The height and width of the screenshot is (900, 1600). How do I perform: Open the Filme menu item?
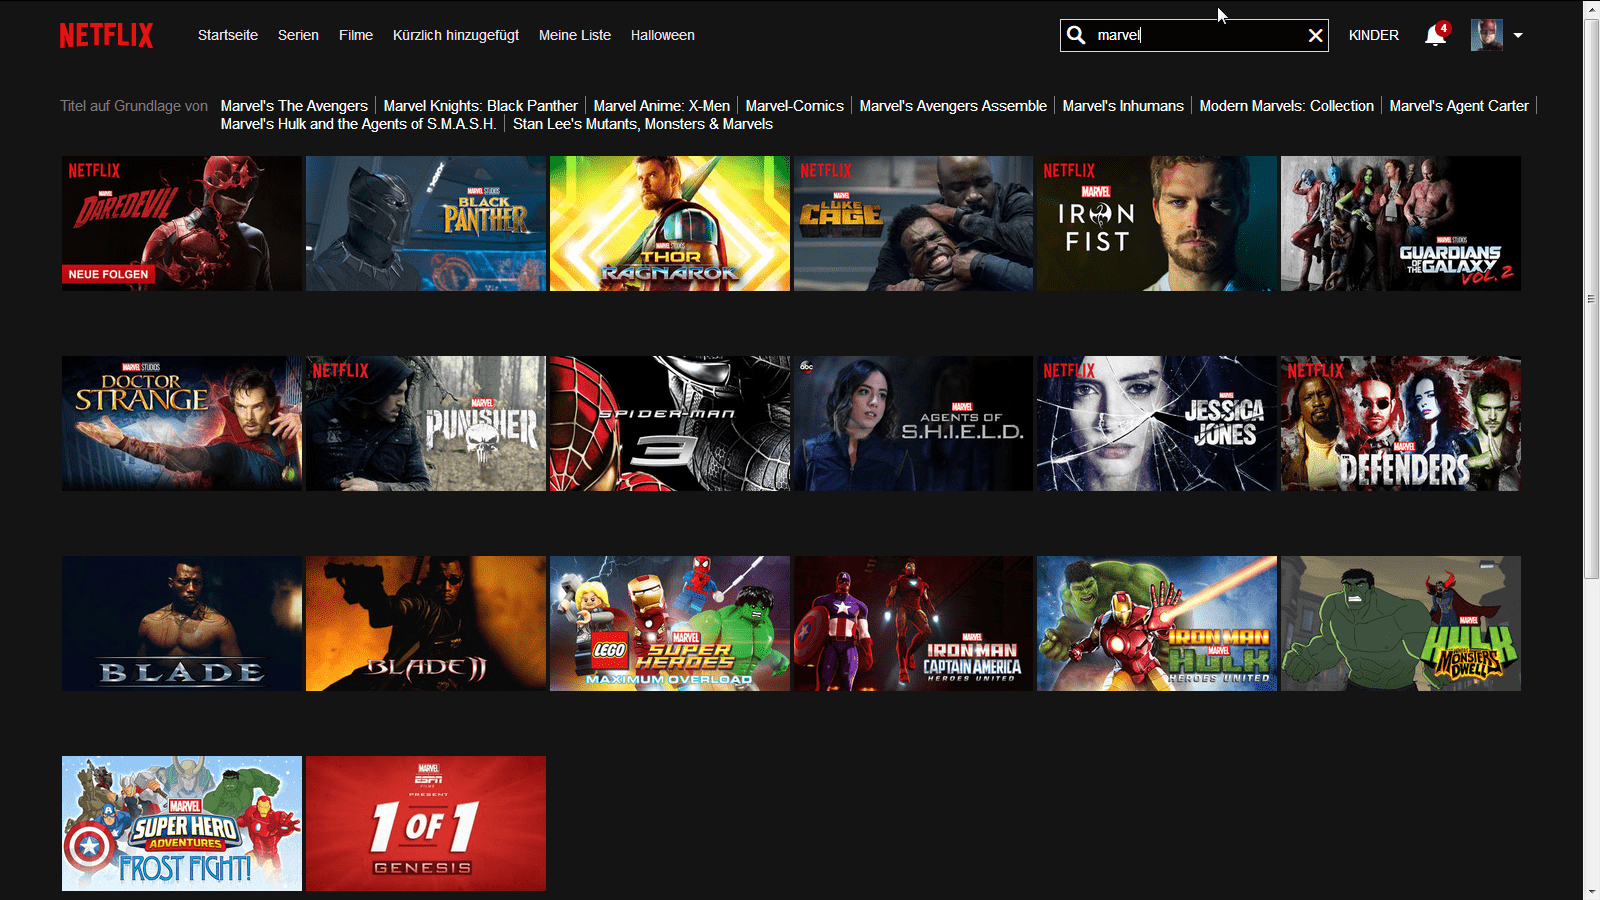[x=356, y=35]
